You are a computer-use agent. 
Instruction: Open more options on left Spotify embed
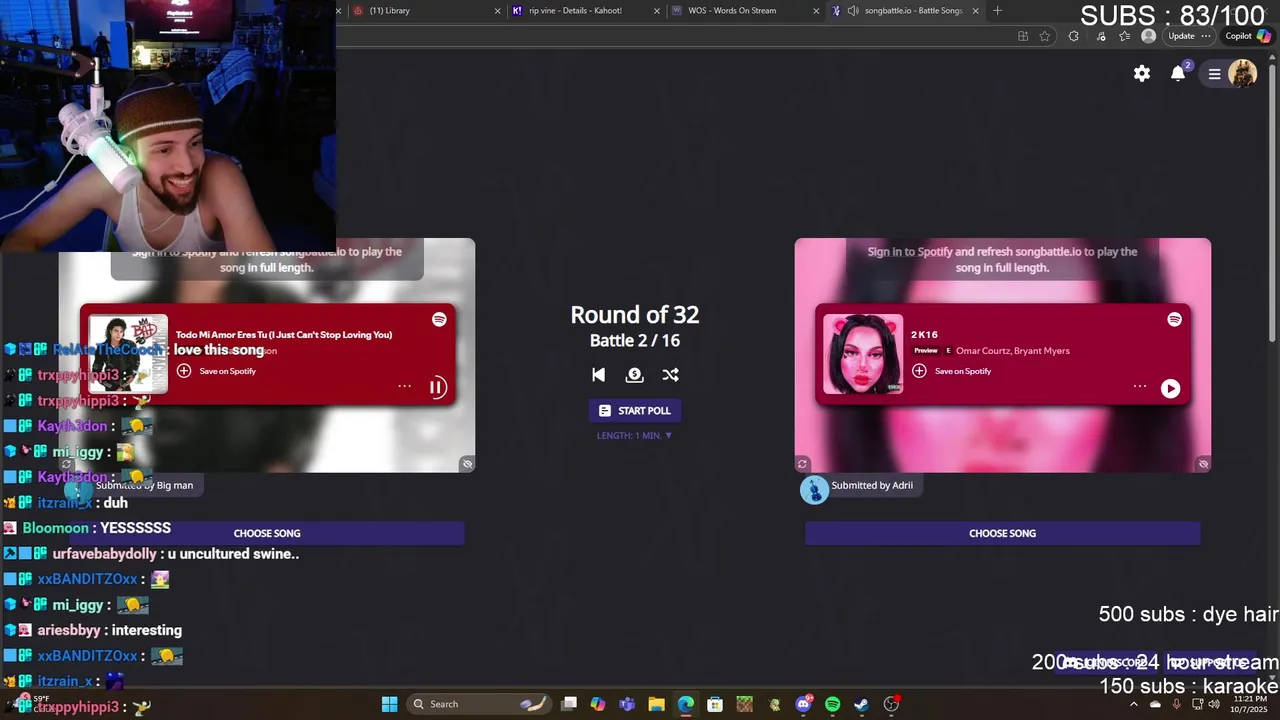404,386
